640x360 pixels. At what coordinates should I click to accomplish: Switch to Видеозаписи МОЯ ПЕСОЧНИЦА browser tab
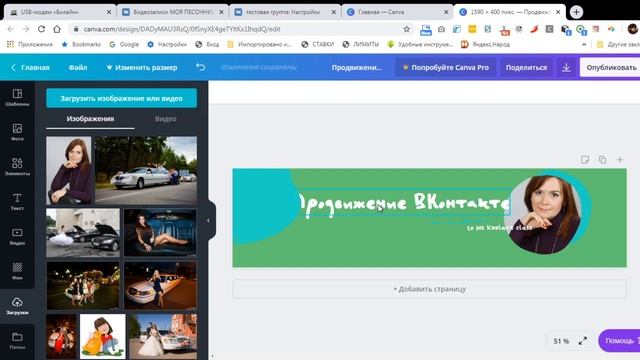point(172,12)
